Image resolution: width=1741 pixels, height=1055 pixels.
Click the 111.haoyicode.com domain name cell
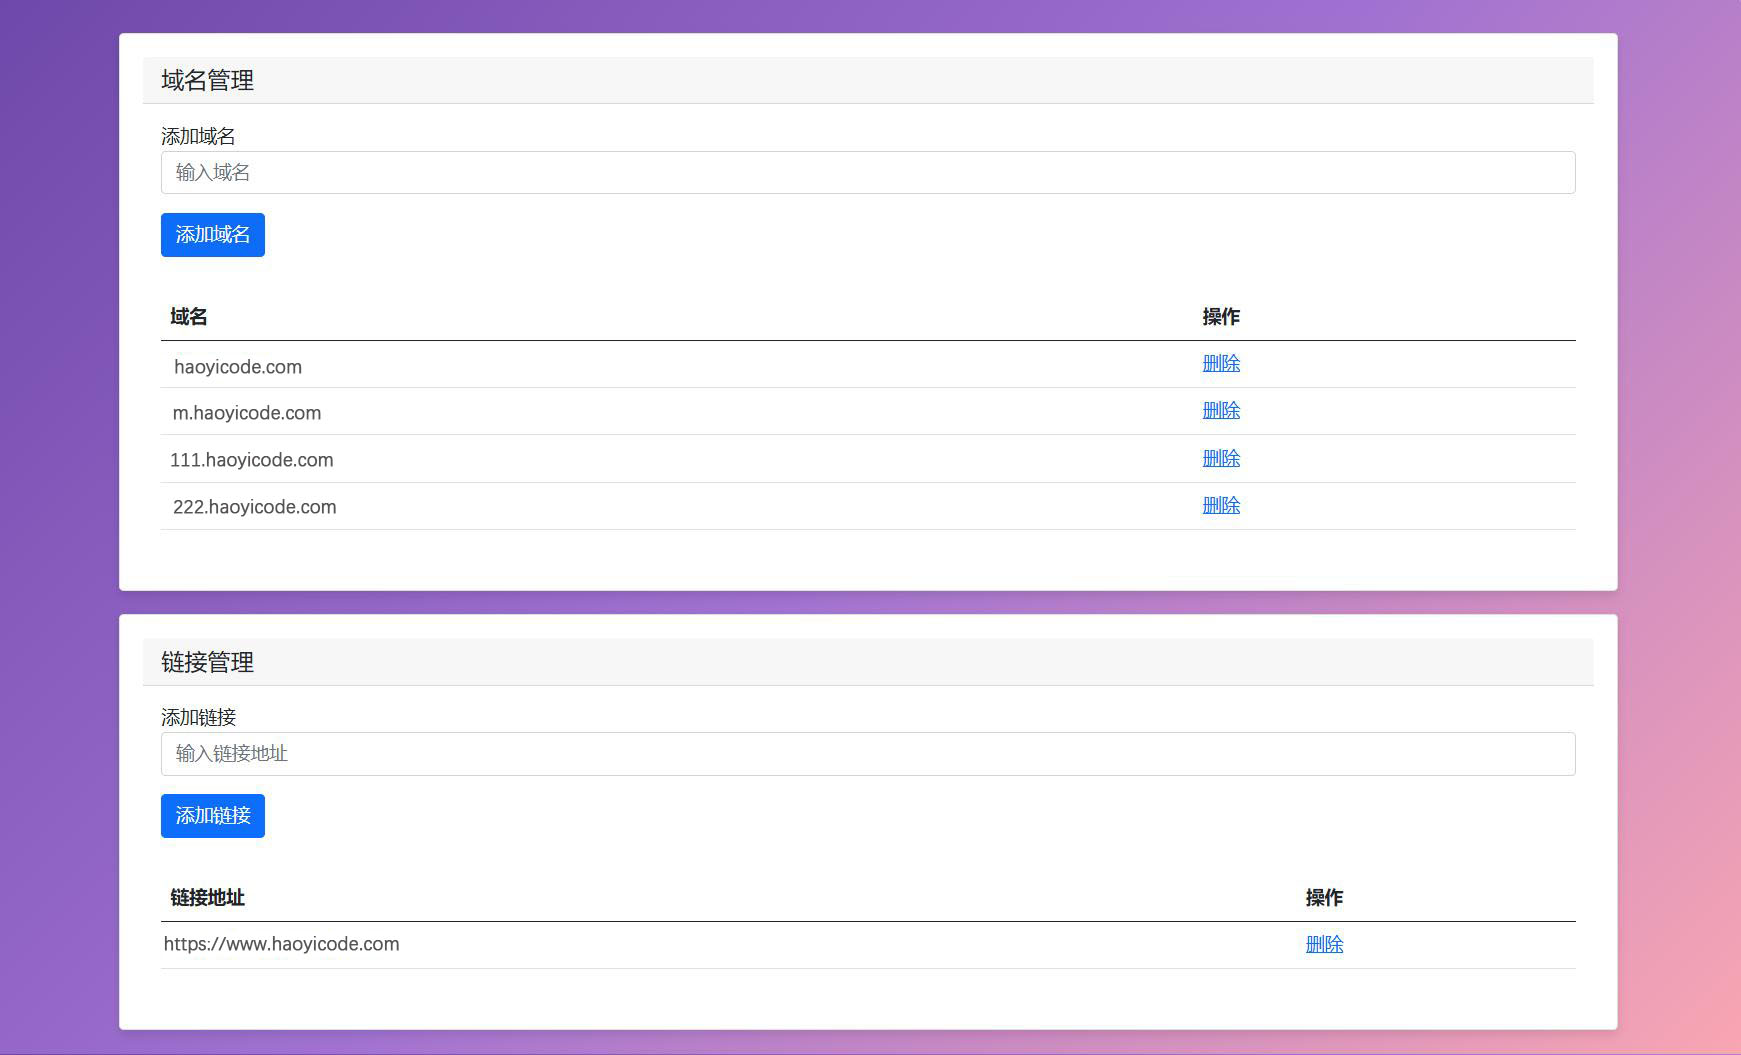[252, 460]
